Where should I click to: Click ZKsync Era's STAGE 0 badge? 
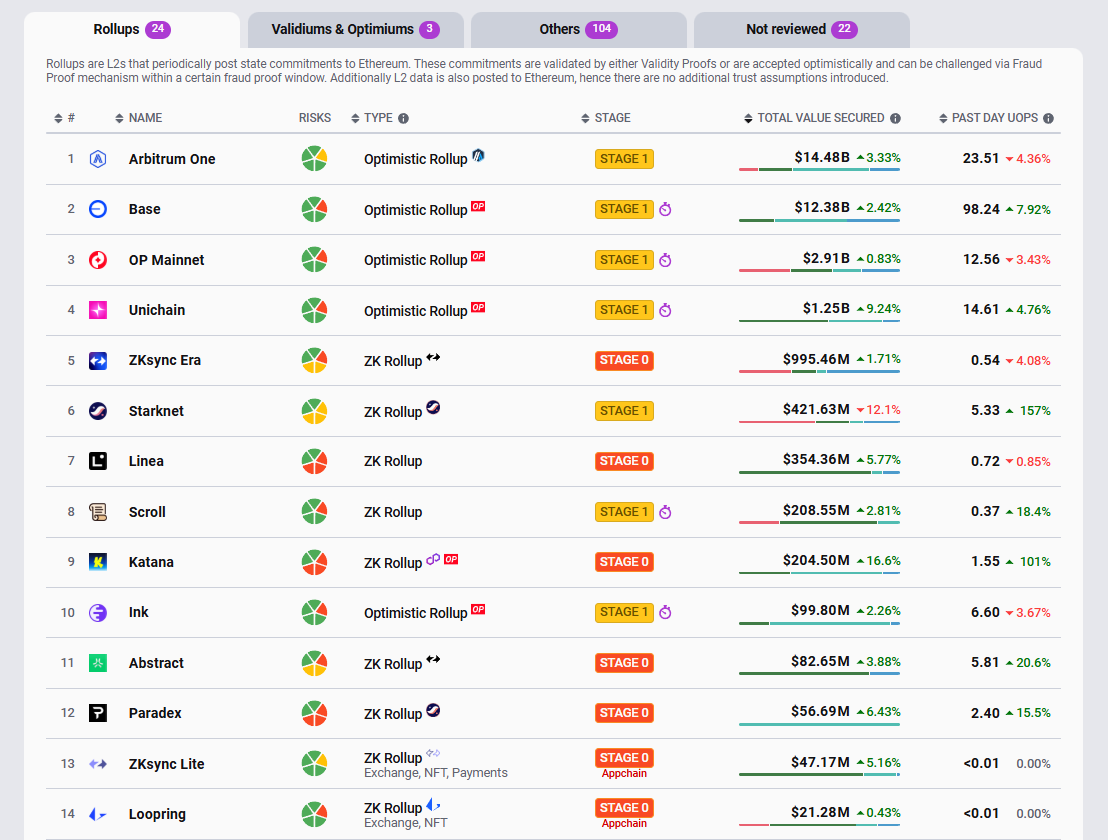point(624,360)
